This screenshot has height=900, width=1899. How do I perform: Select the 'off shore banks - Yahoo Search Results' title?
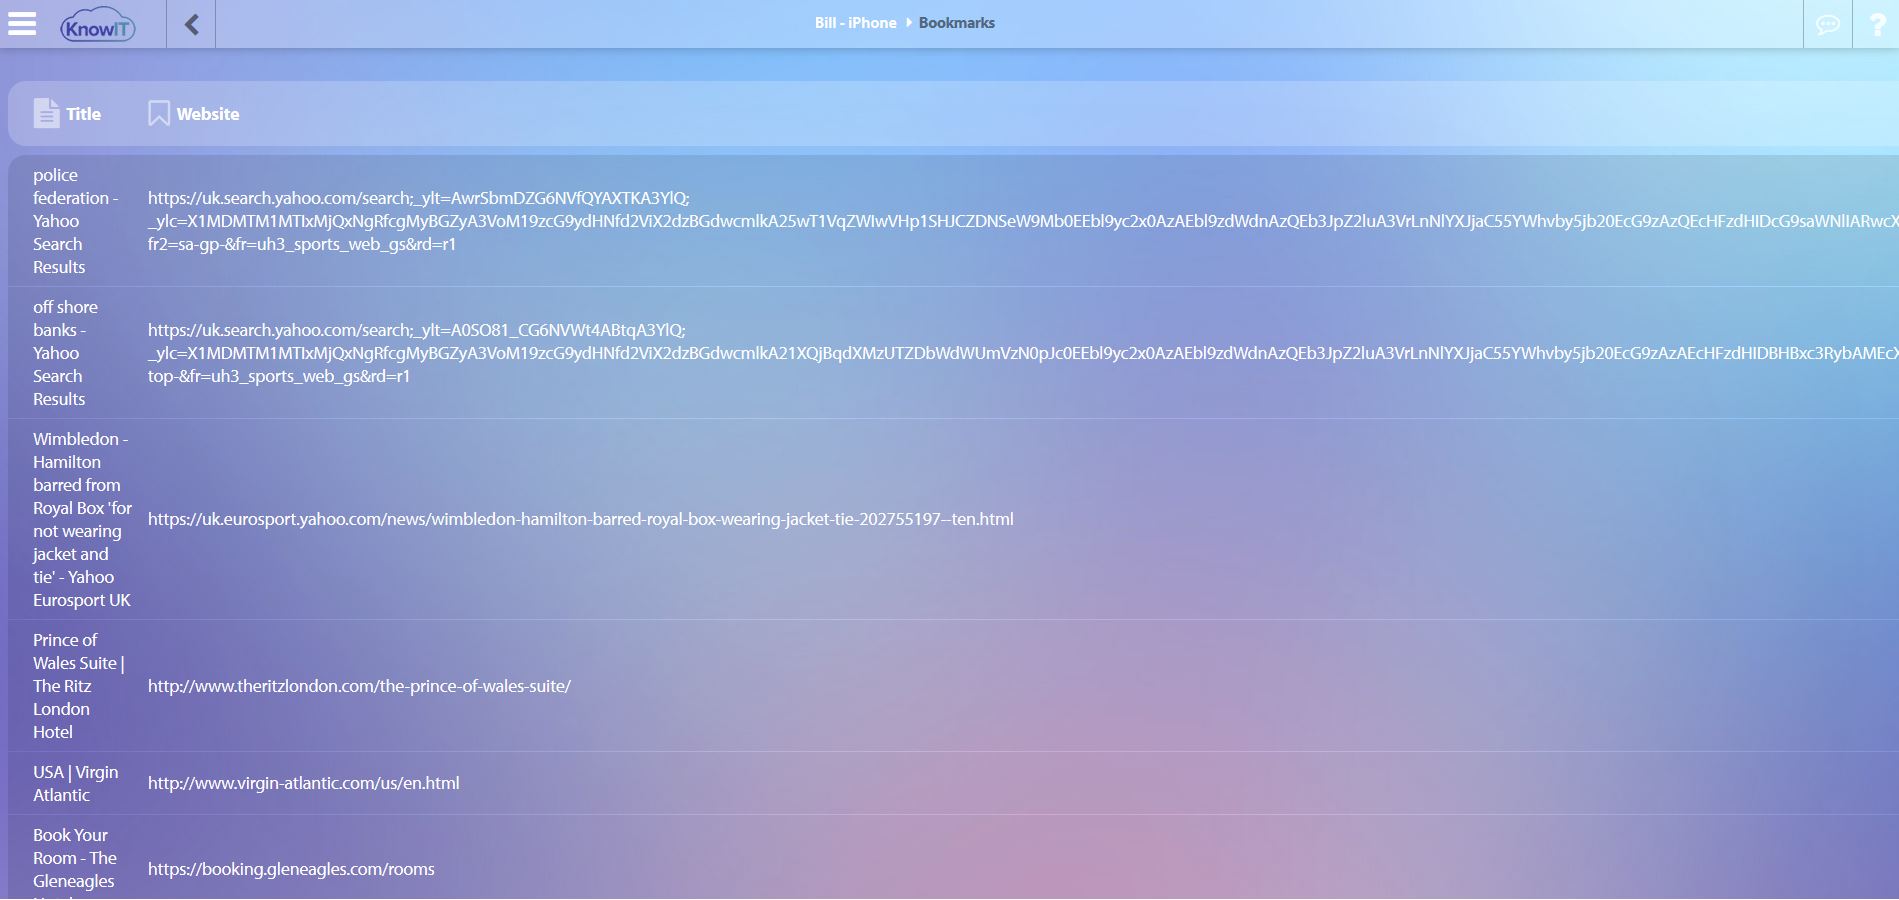[x=66, y=353]
